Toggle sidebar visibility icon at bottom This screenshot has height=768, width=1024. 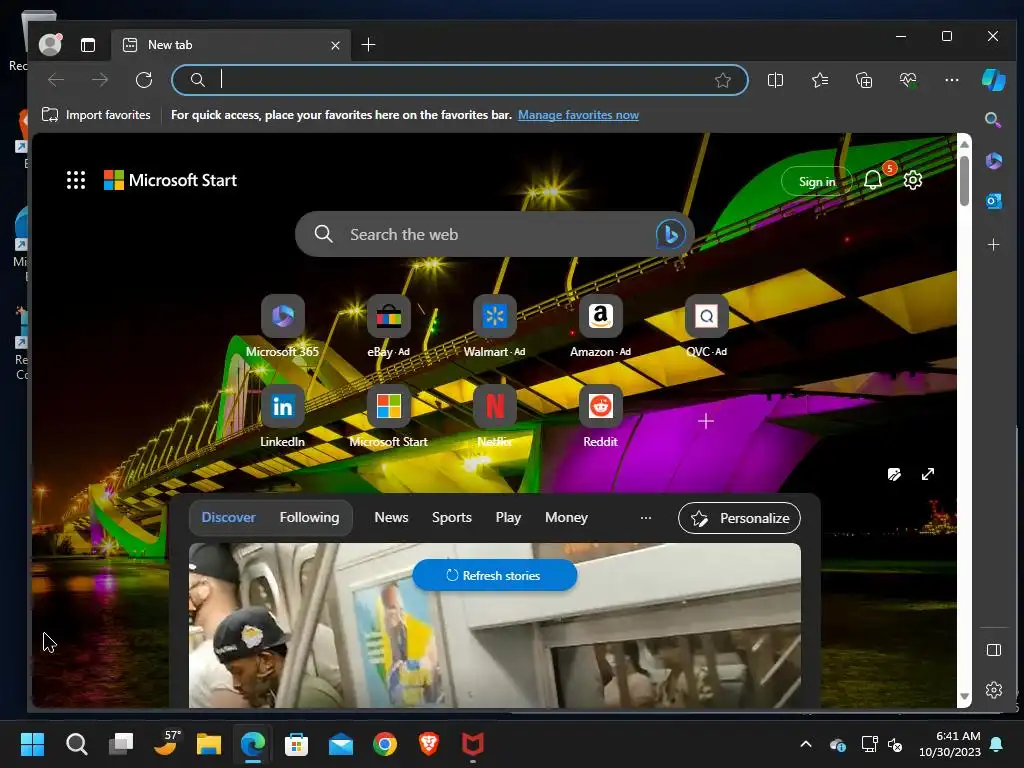tap(993, 650)
